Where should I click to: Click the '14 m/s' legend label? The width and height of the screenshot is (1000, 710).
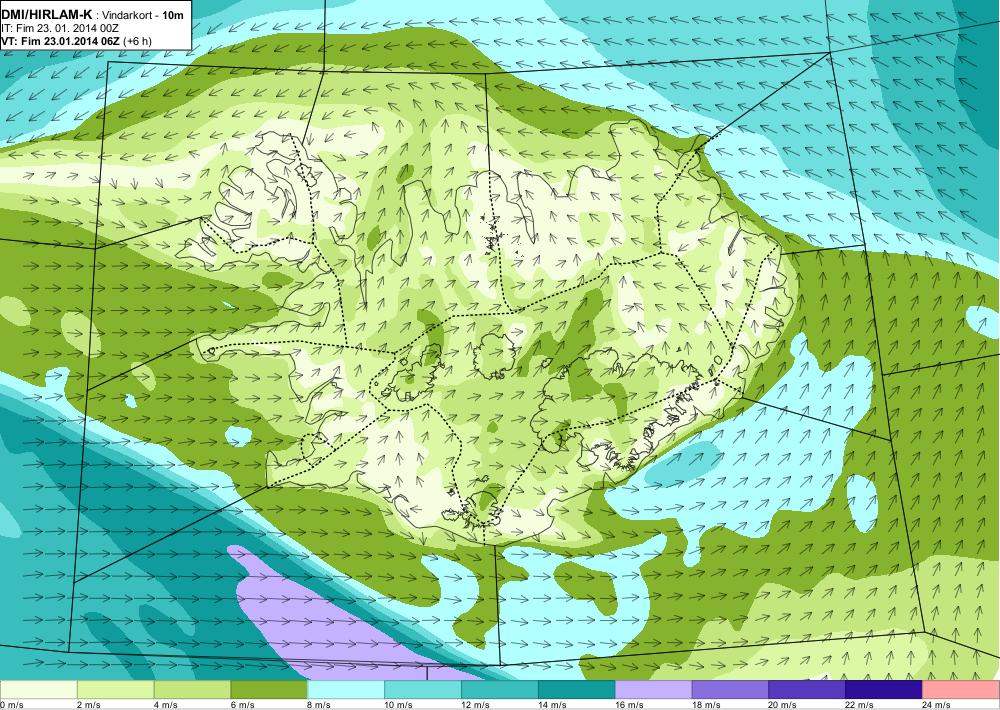click(552, 705)
